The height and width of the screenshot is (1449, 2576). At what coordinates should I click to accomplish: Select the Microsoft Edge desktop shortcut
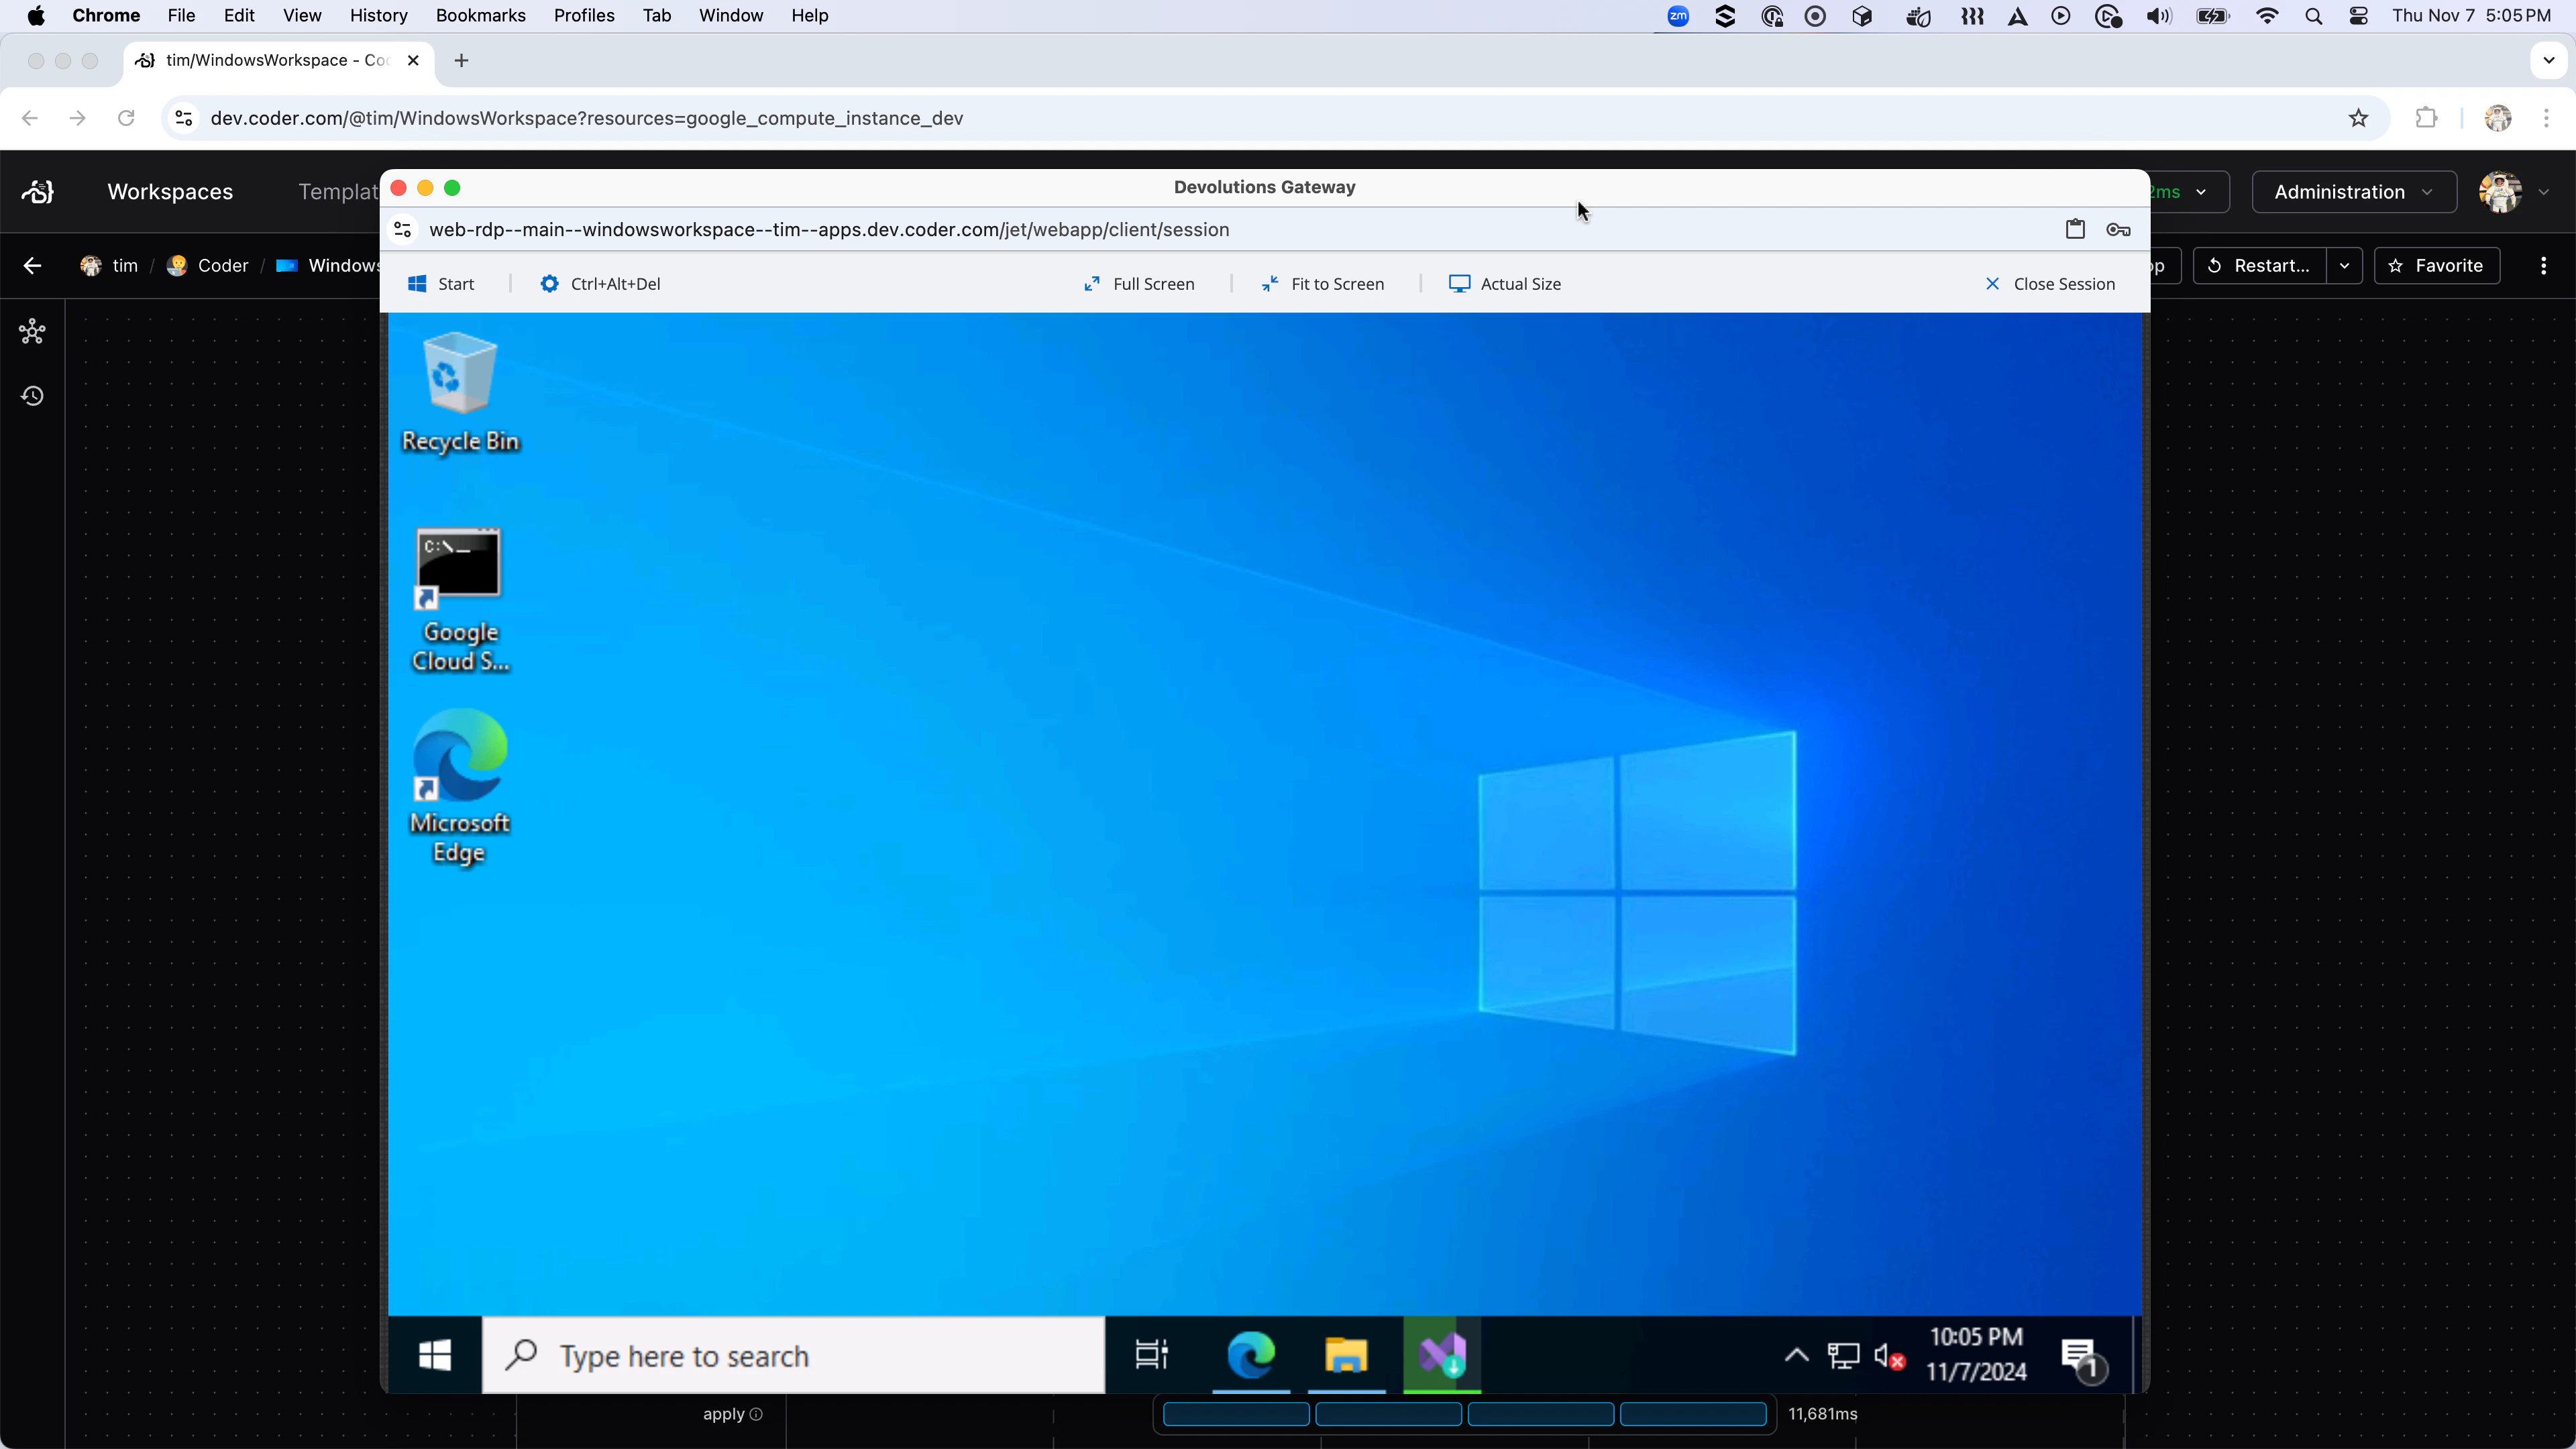pyautogui.click(x=460, y=787)
